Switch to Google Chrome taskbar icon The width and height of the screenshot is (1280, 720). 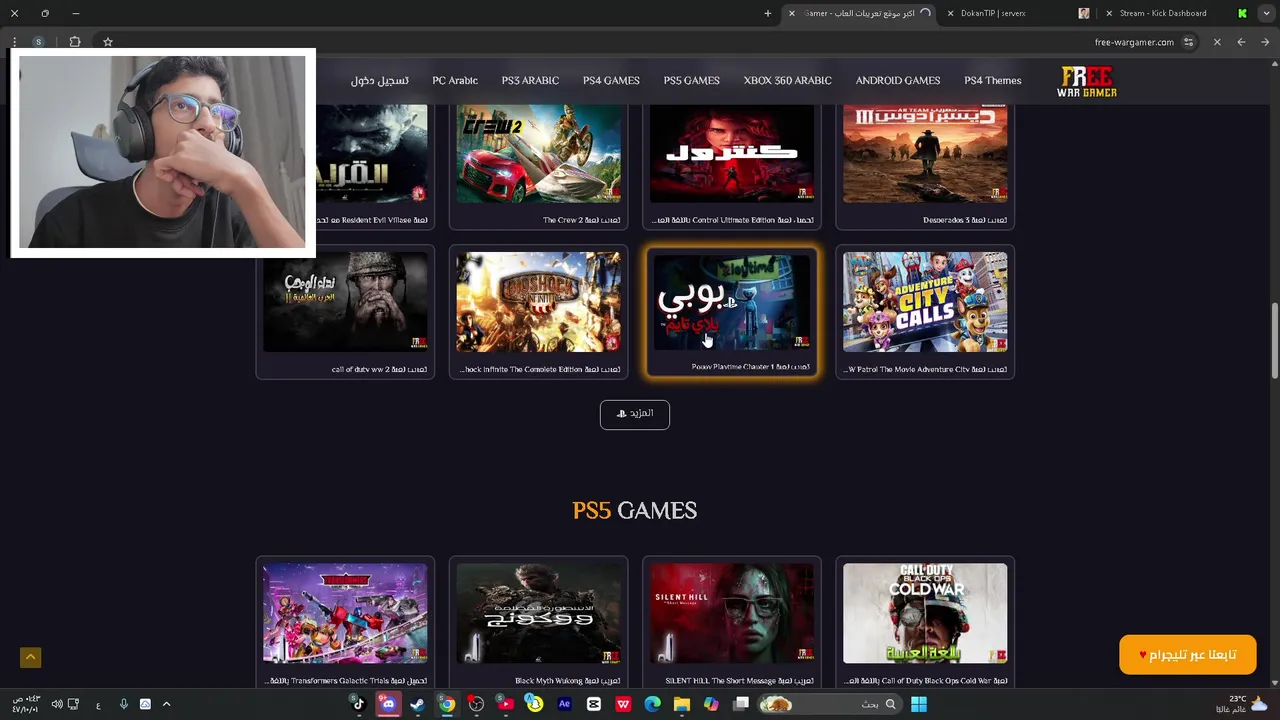coord(447,704)
